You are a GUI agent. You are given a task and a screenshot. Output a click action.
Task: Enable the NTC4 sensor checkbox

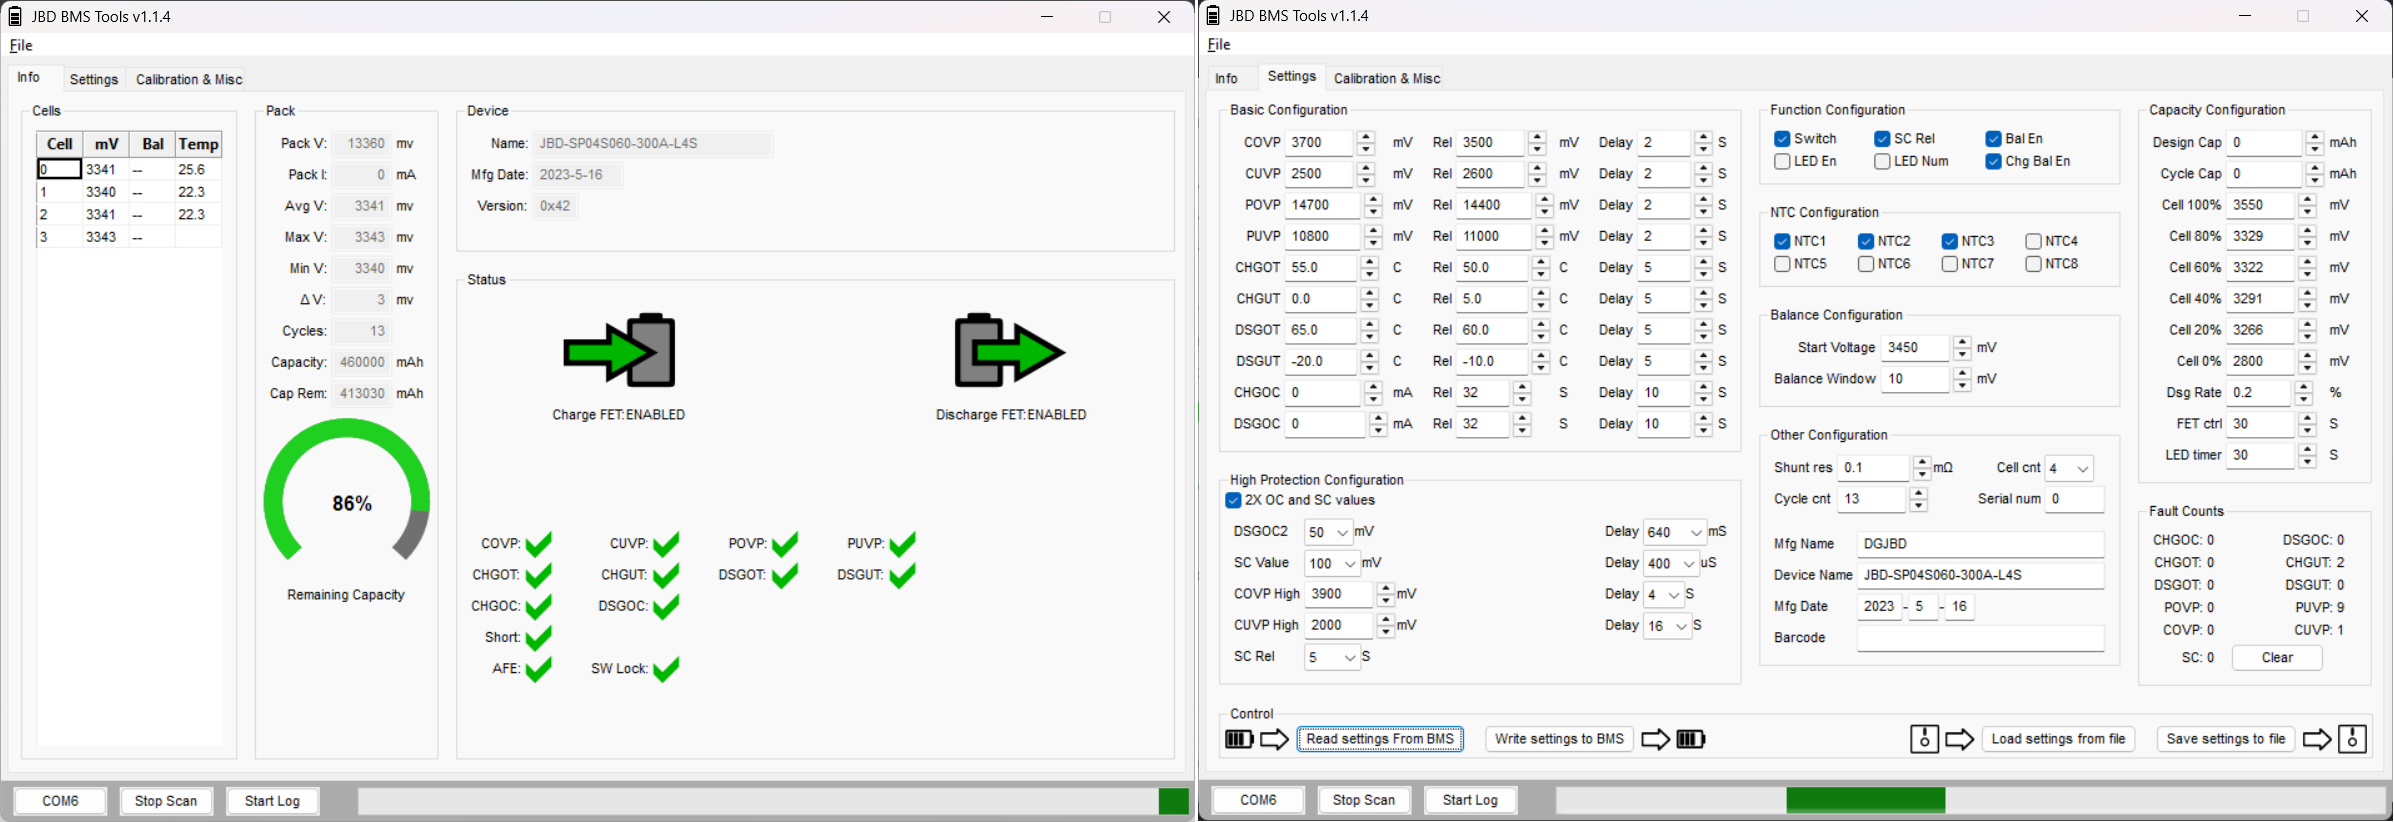pyautogui.click(x=2033, y=242)
